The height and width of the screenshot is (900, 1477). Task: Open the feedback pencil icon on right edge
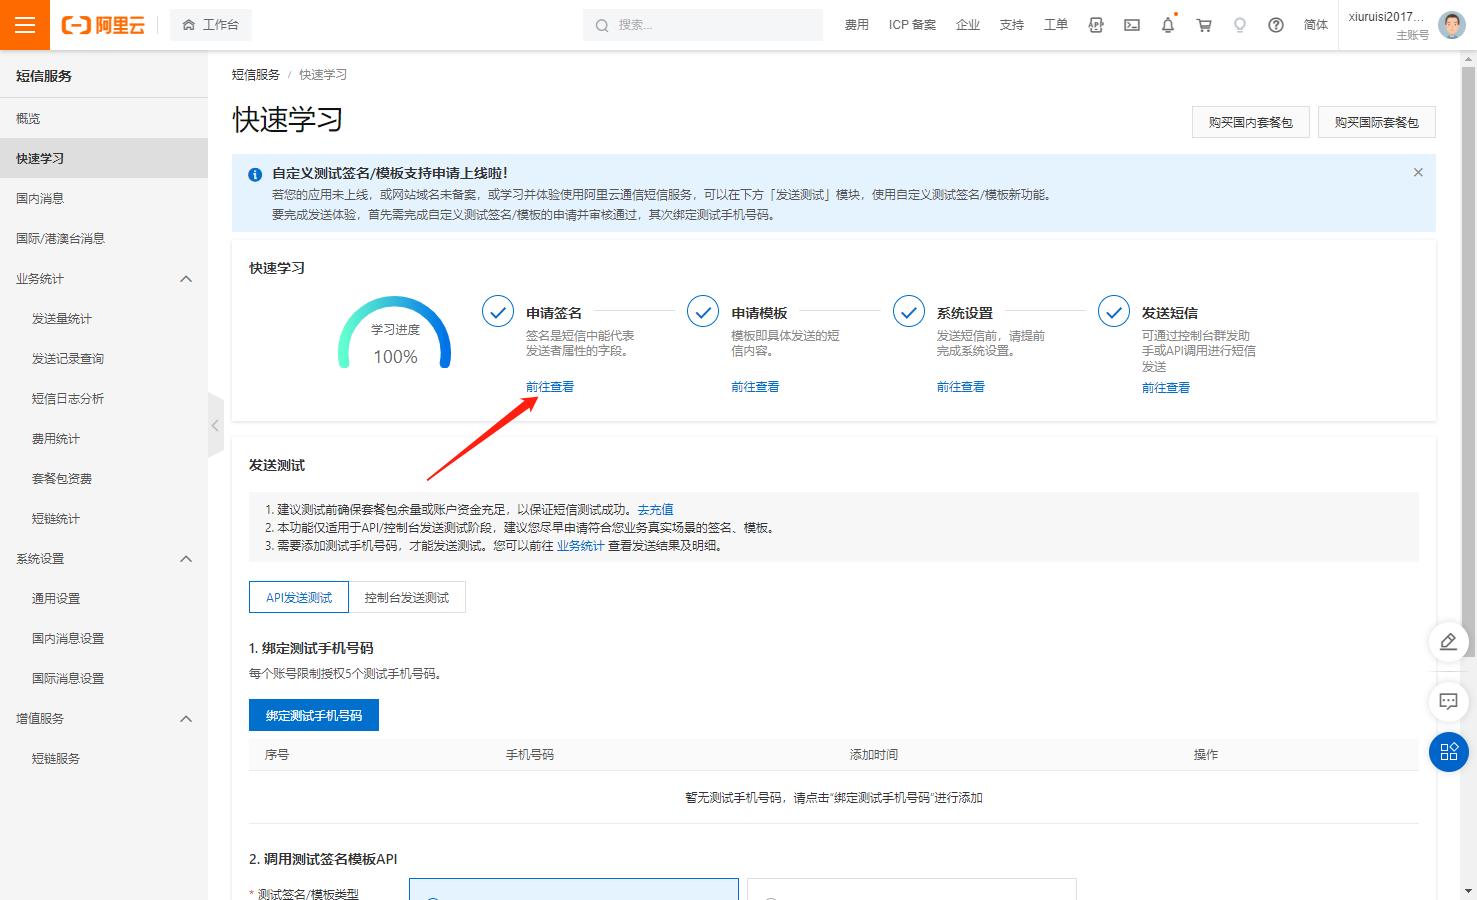[1448, 642]
